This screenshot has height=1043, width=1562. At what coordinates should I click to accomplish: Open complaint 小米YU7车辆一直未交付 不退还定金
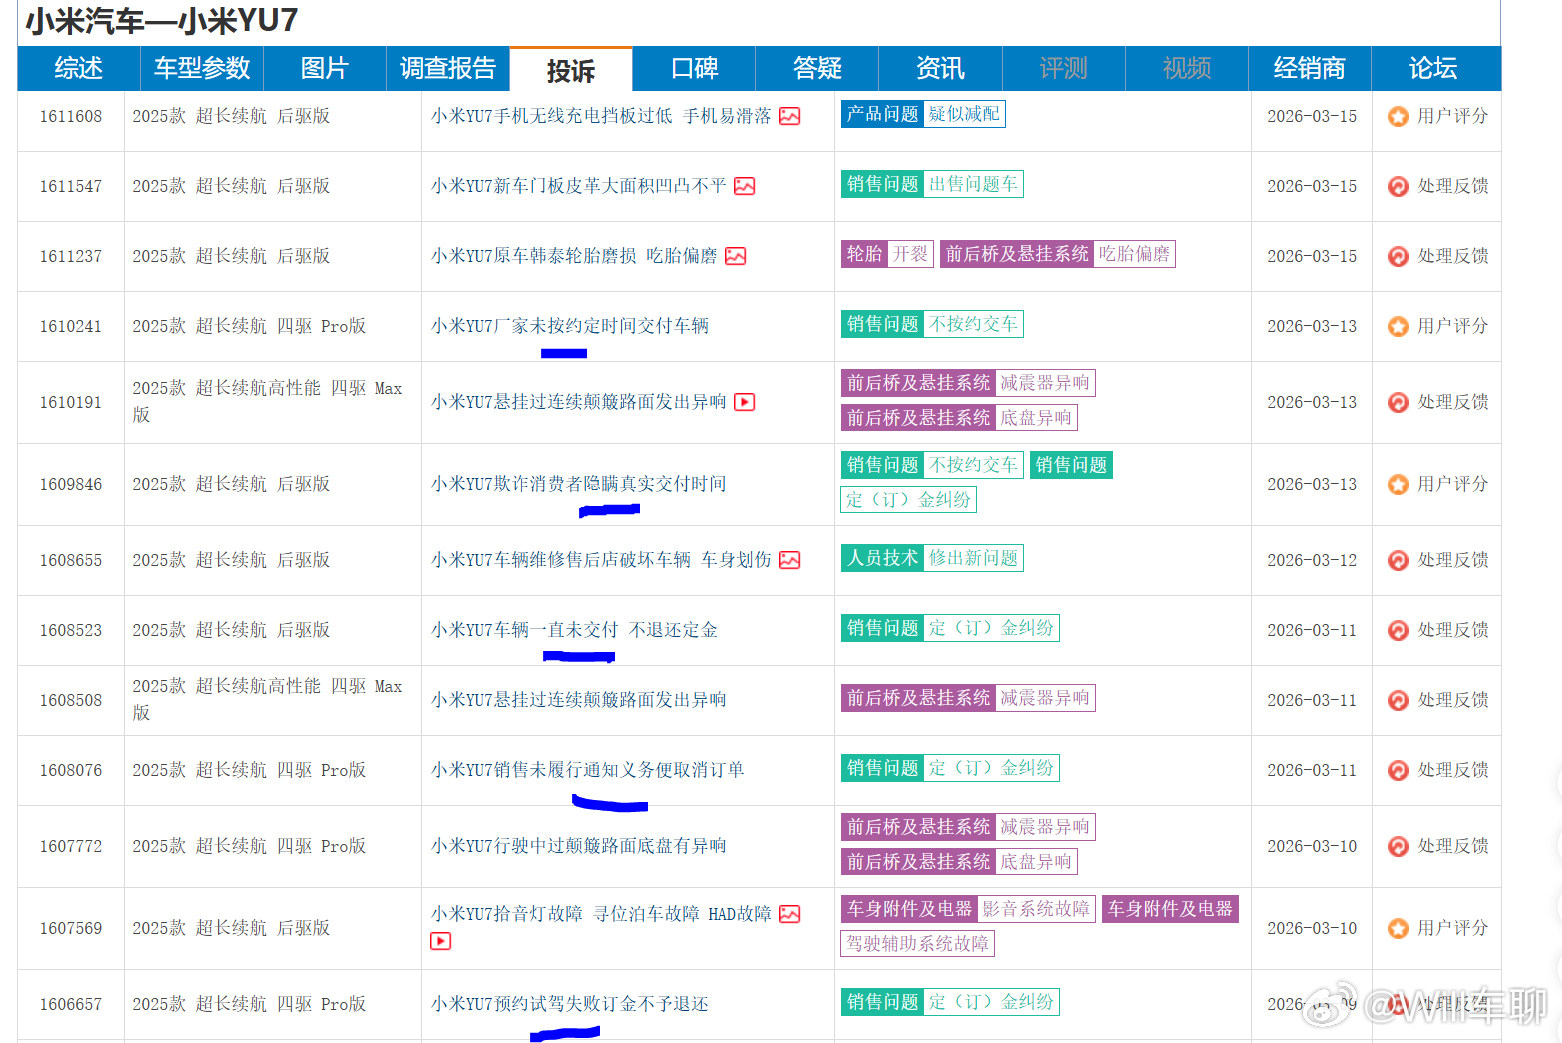tap(574, 630)
